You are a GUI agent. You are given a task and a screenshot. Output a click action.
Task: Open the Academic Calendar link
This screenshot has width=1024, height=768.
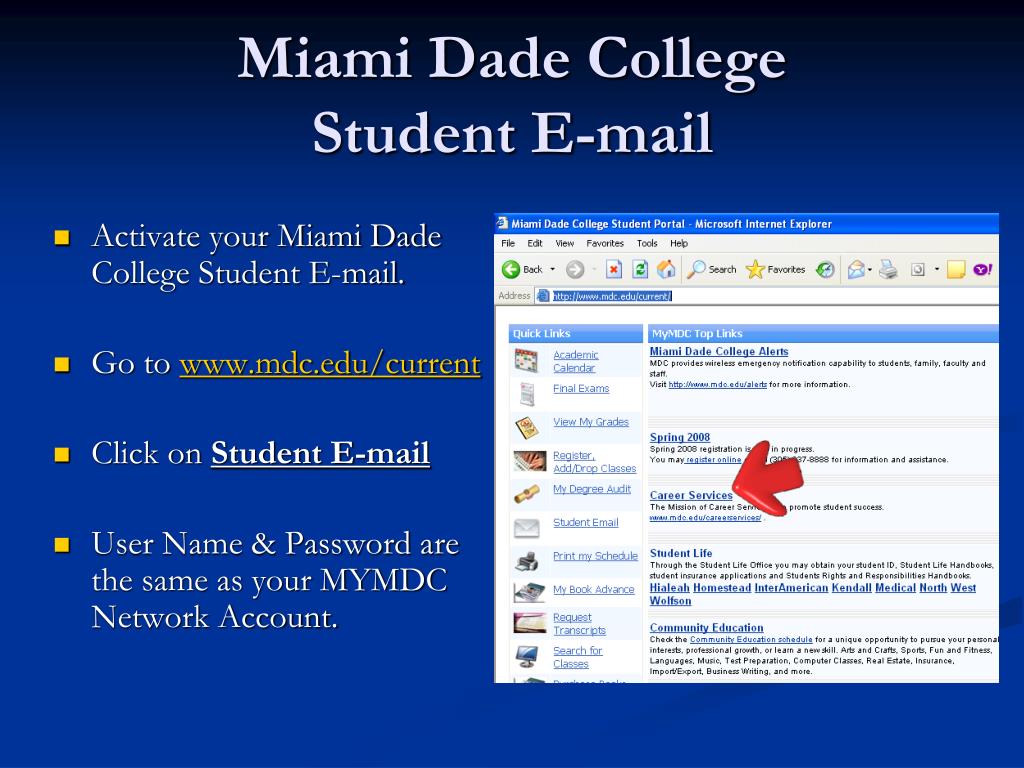coord(575,361)
